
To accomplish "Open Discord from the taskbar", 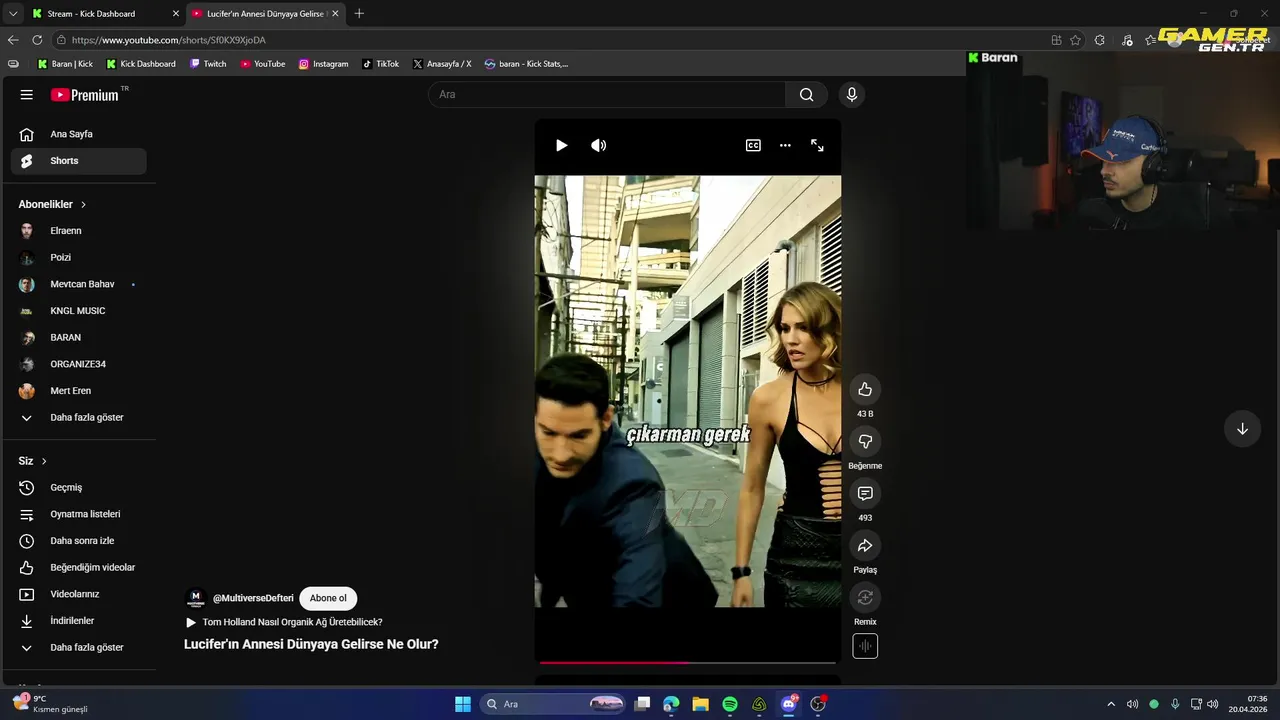I will (789, 704).
